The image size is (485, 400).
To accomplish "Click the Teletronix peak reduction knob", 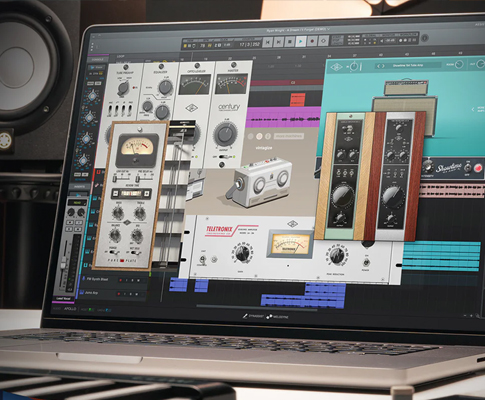I will 336,255.
